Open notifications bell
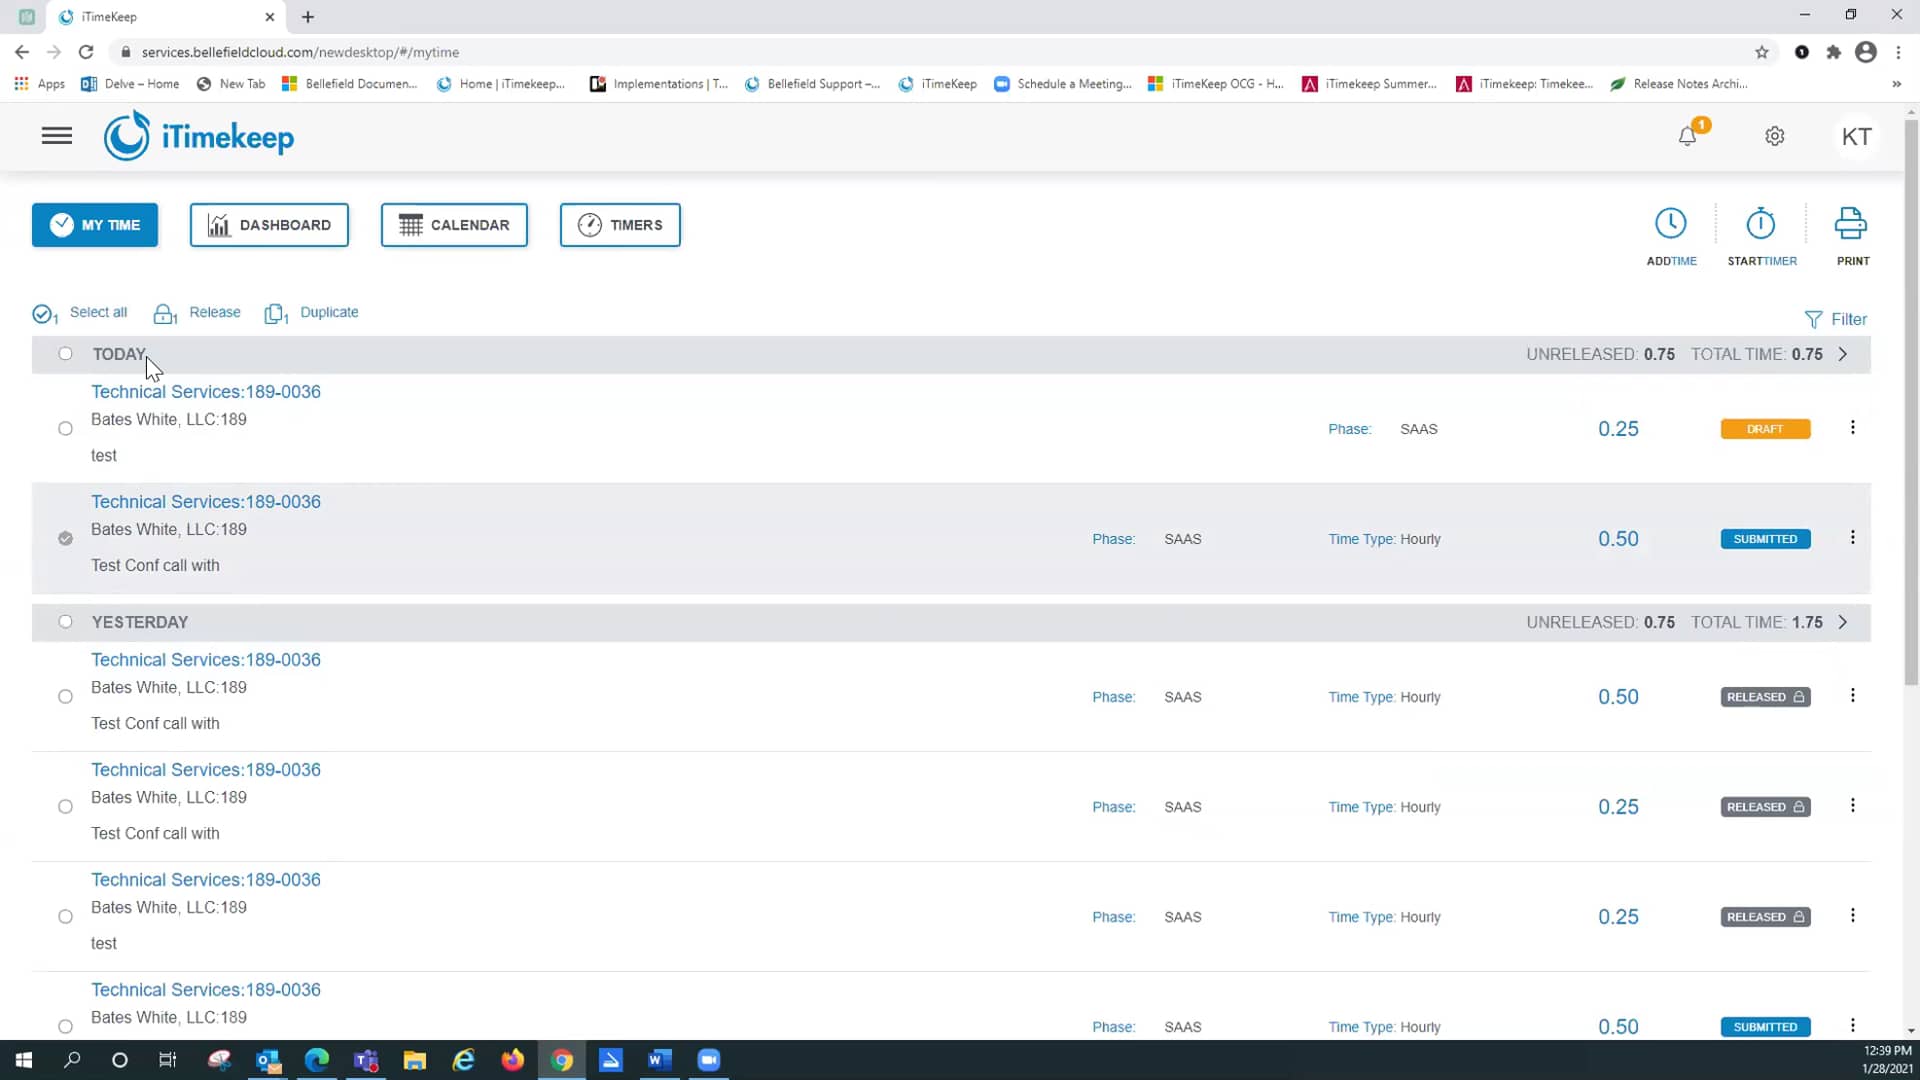This screenshot has height=1080, width=1920. tap(1688, 136)
